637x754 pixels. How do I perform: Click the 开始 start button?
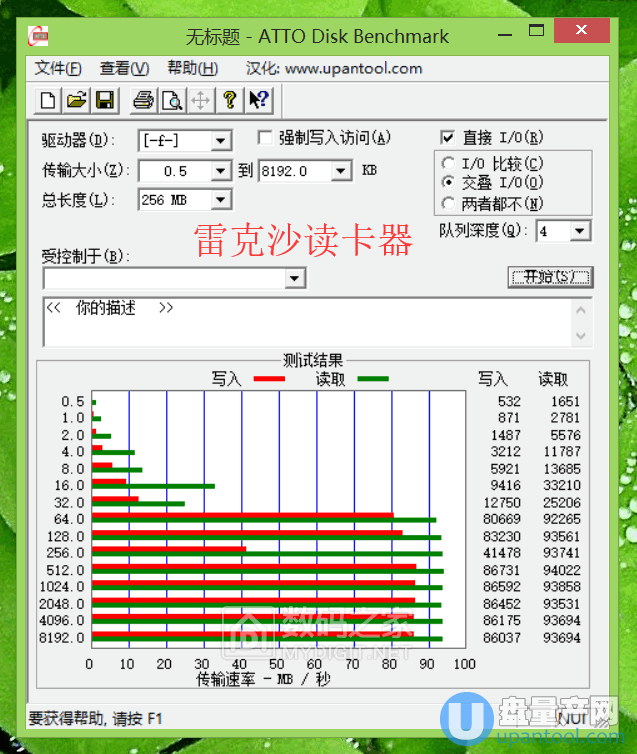pyautogui.click(x=550, y=277)
